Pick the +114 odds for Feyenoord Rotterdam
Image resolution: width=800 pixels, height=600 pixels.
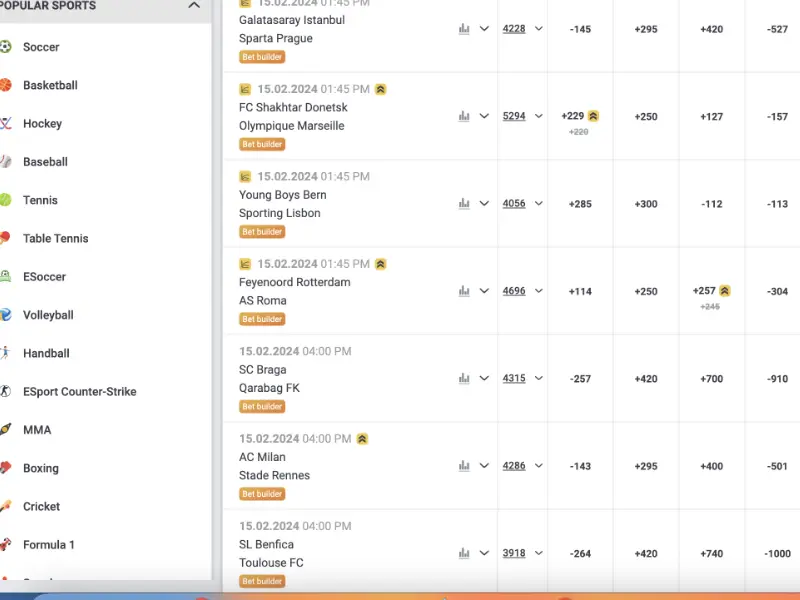[580, 291]
